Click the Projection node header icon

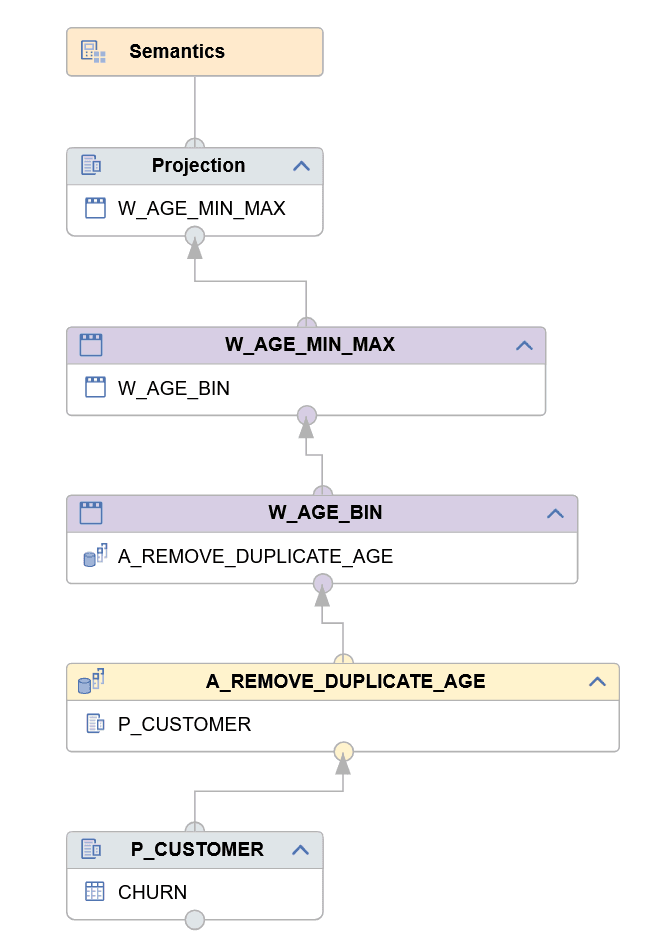(x=91, y=165)
